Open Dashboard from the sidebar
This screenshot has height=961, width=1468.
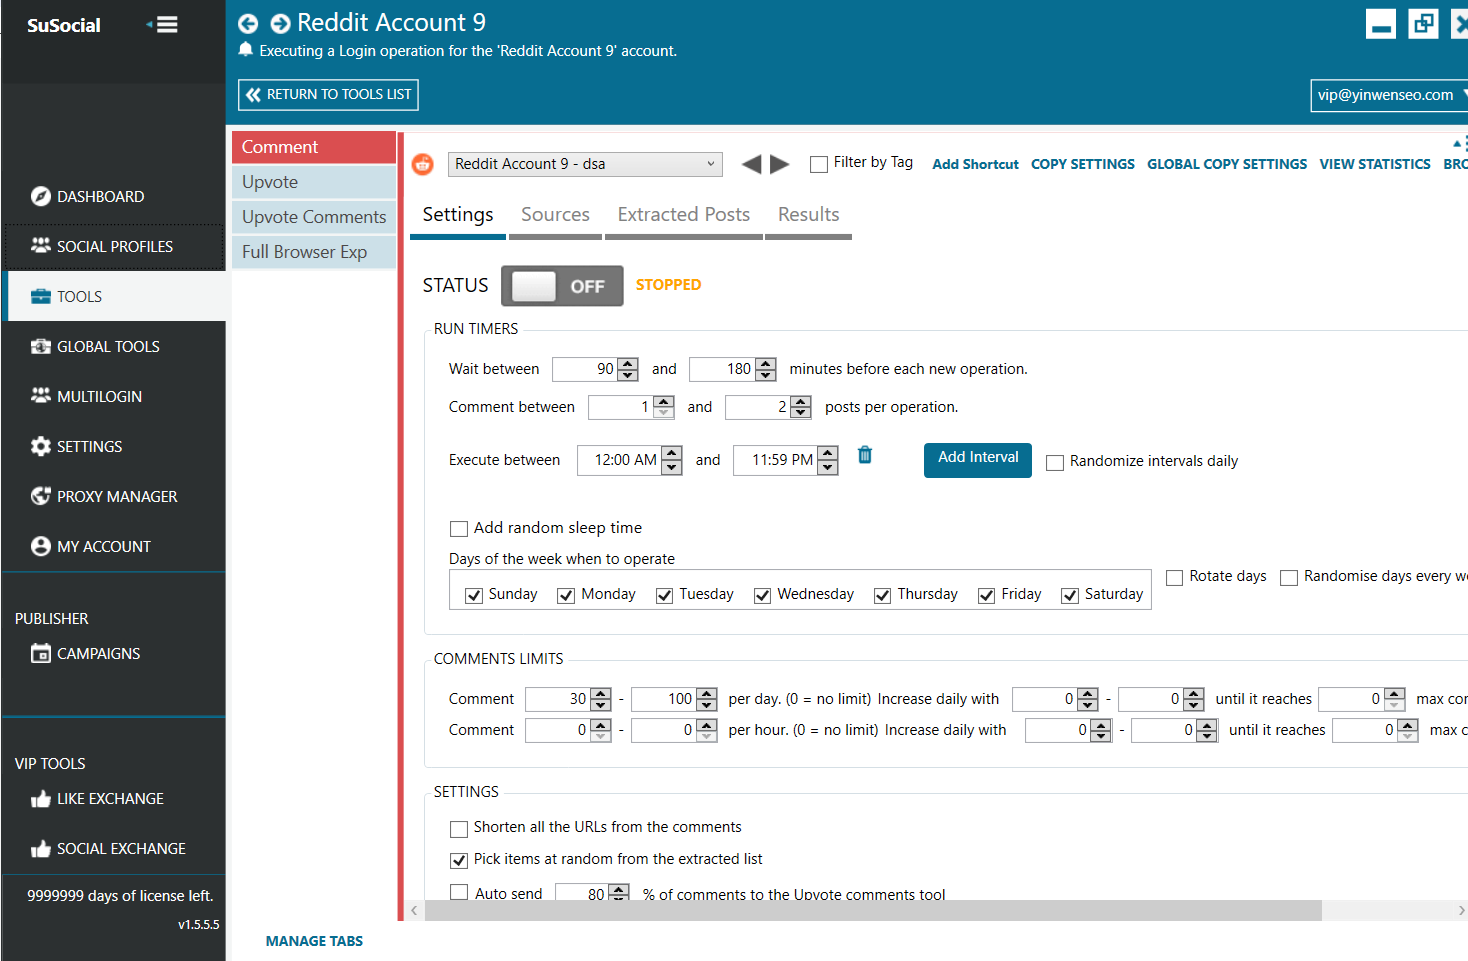point(100,196)
